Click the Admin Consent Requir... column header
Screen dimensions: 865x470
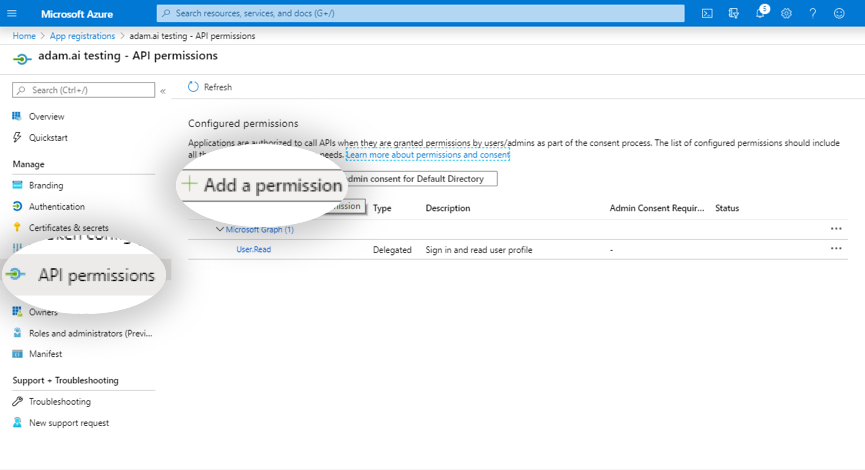click(x=656, y=208)
